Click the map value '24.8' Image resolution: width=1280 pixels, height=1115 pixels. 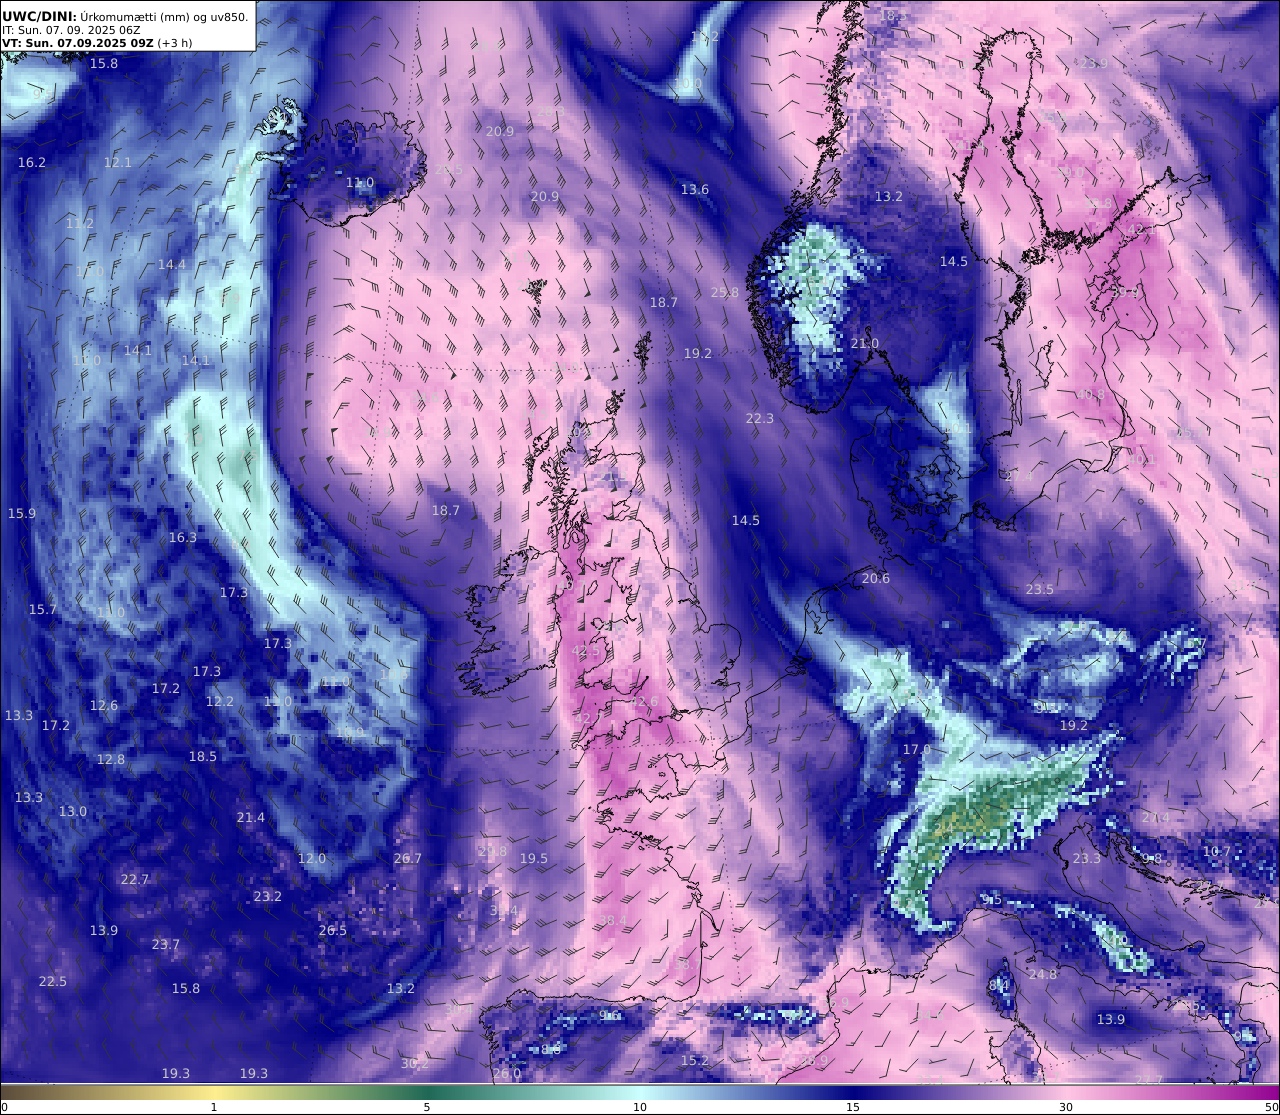click(x=1043, y=974)
